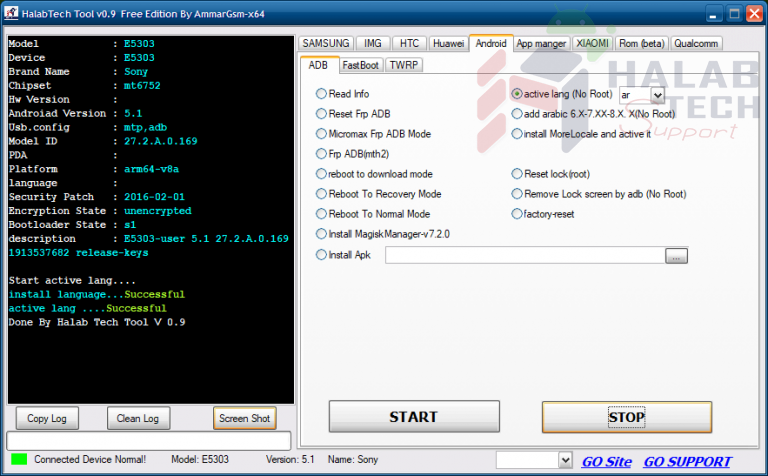768x476 pixels.
Task: Open the FastBoot sub-tab
Action: [x=360, y=65]
